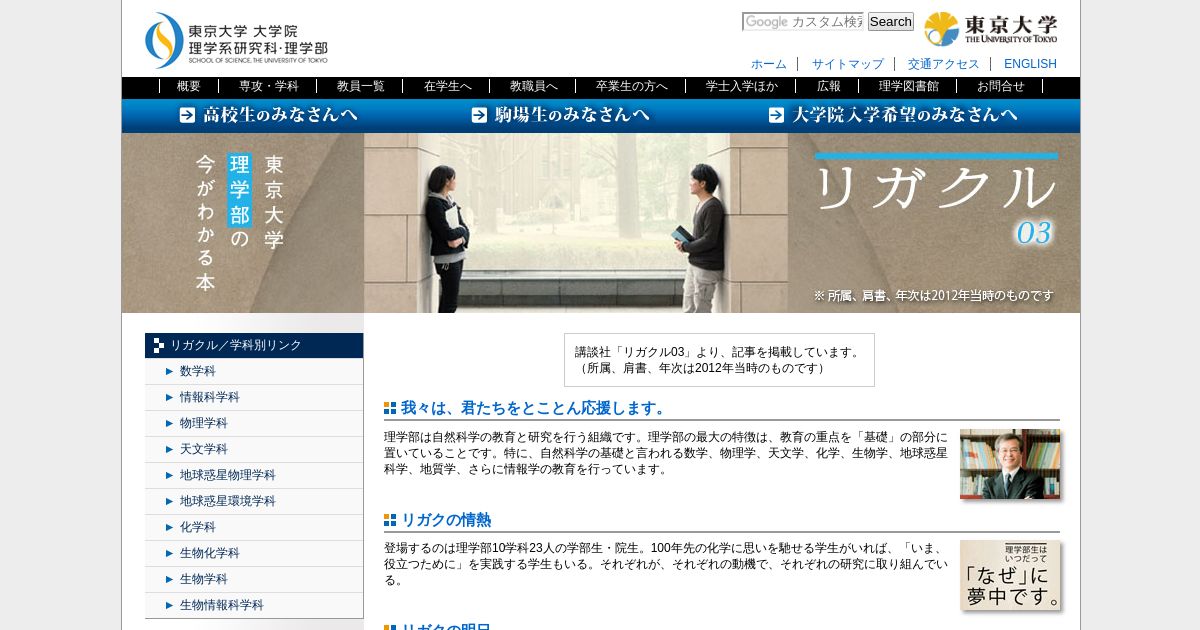Viewport: 1200px width, 630px height.
Task: Open the ホーム link
Action: point(769,64)
